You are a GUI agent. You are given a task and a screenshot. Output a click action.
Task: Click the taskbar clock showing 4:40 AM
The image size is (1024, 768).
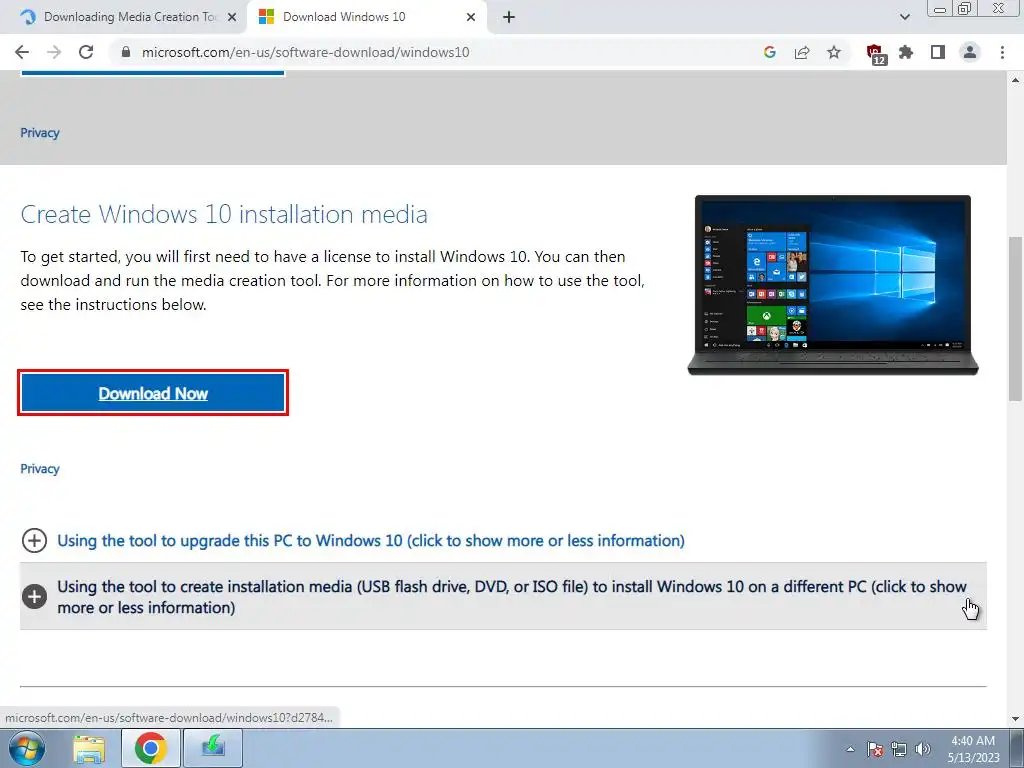coord(973,749)
